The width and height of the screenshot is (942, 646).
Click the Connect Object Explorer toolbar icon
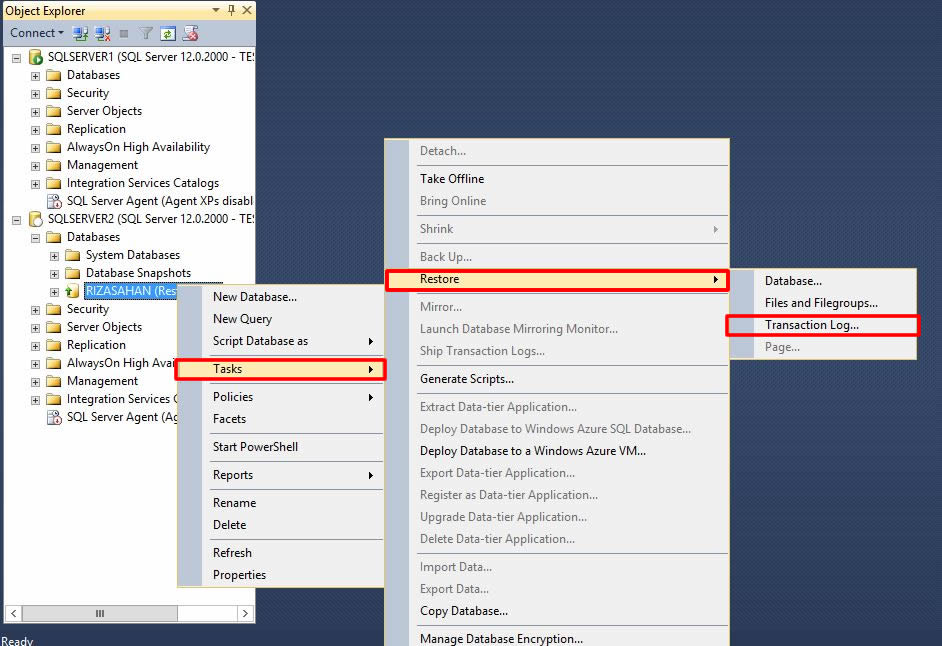(x=81, y=33)
